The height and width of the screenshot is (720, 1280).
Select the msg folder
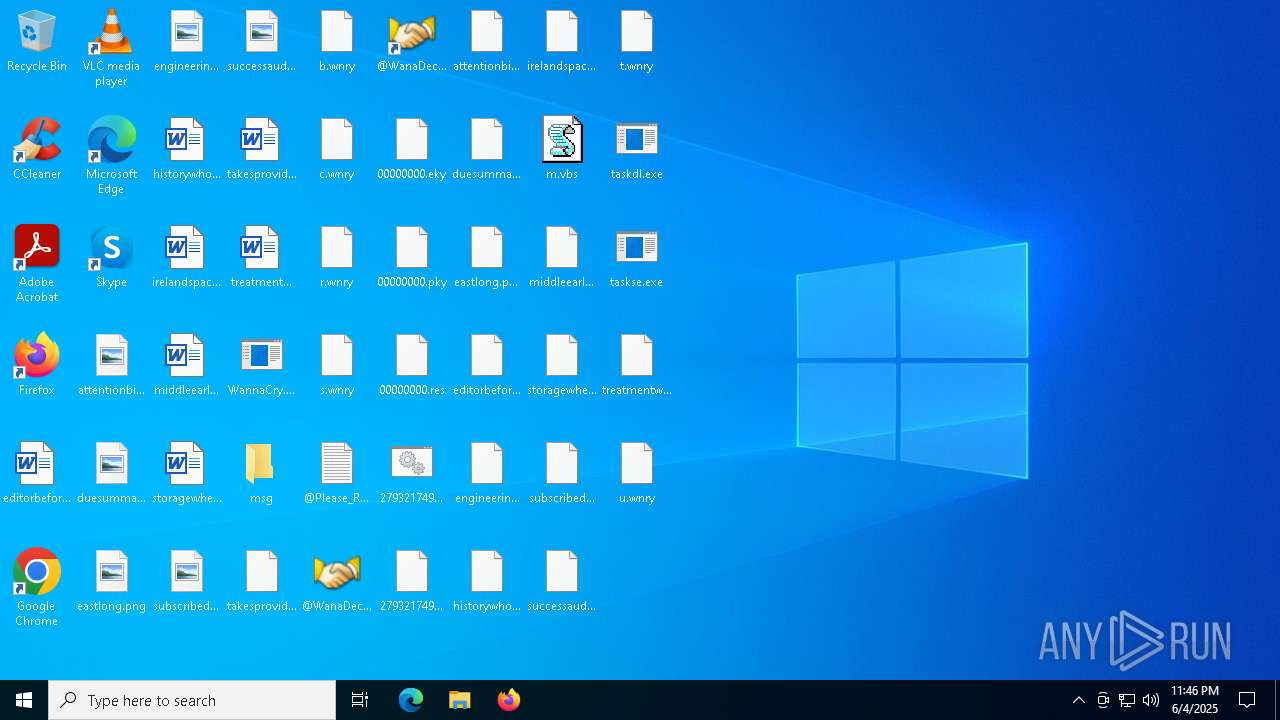[262, 474]
